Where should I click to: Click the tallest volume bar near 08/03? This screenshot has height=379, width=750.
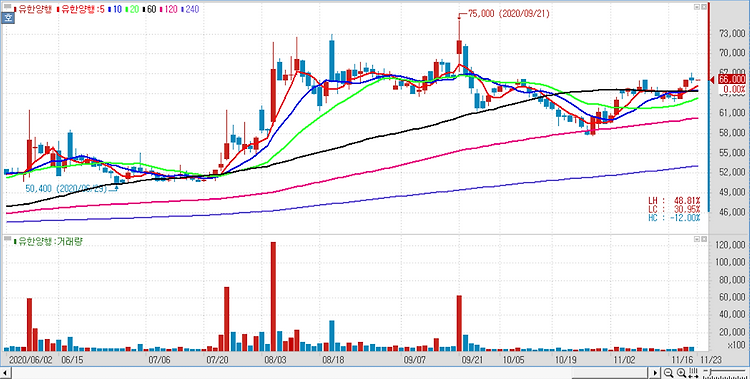coord(274,297)
